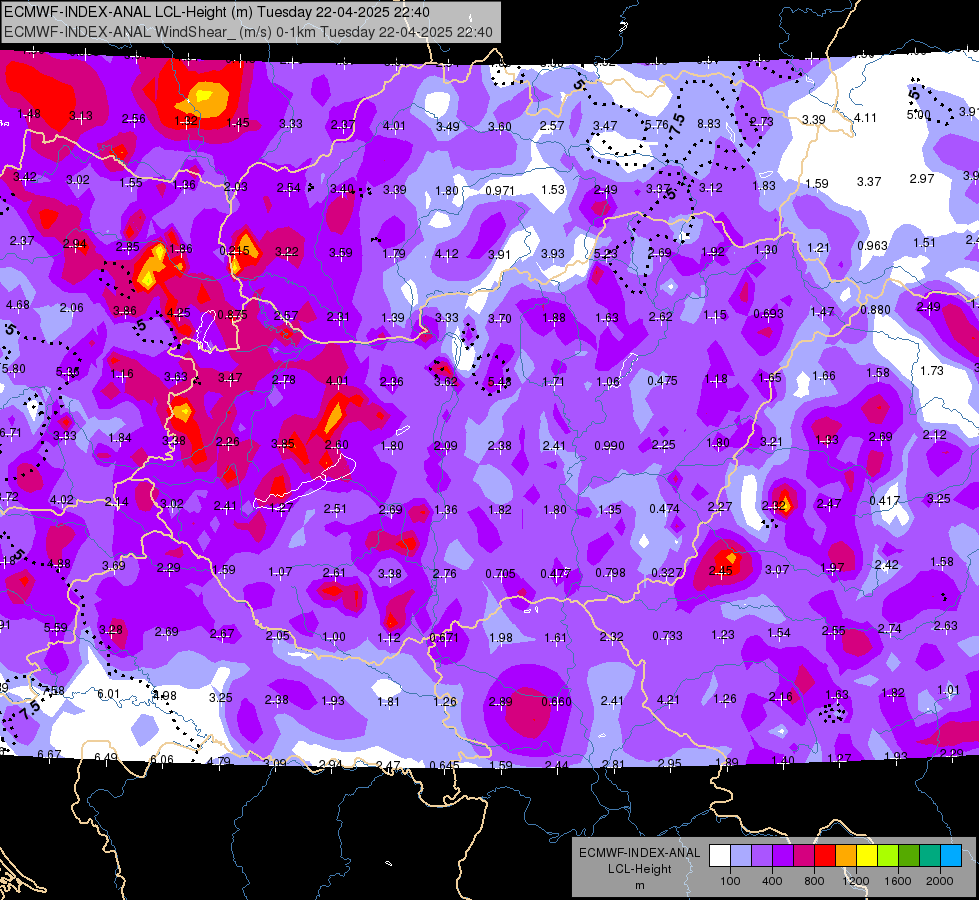
Task: Click the grid value 0.645
Action: 445,764
